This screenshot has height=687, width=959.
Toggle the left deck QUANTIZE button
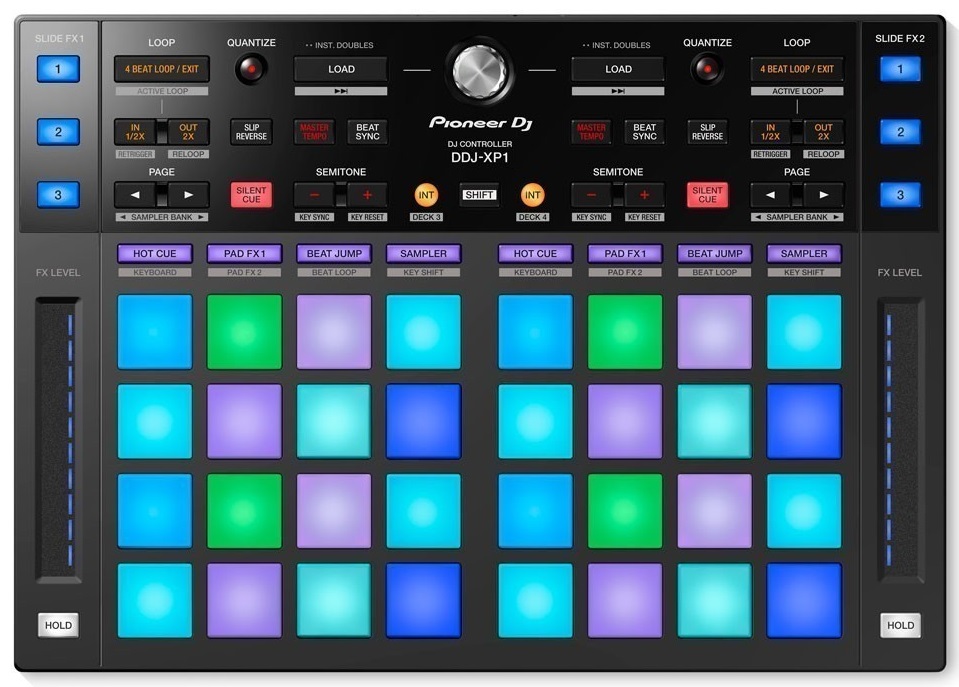click(x=251, y=69)
